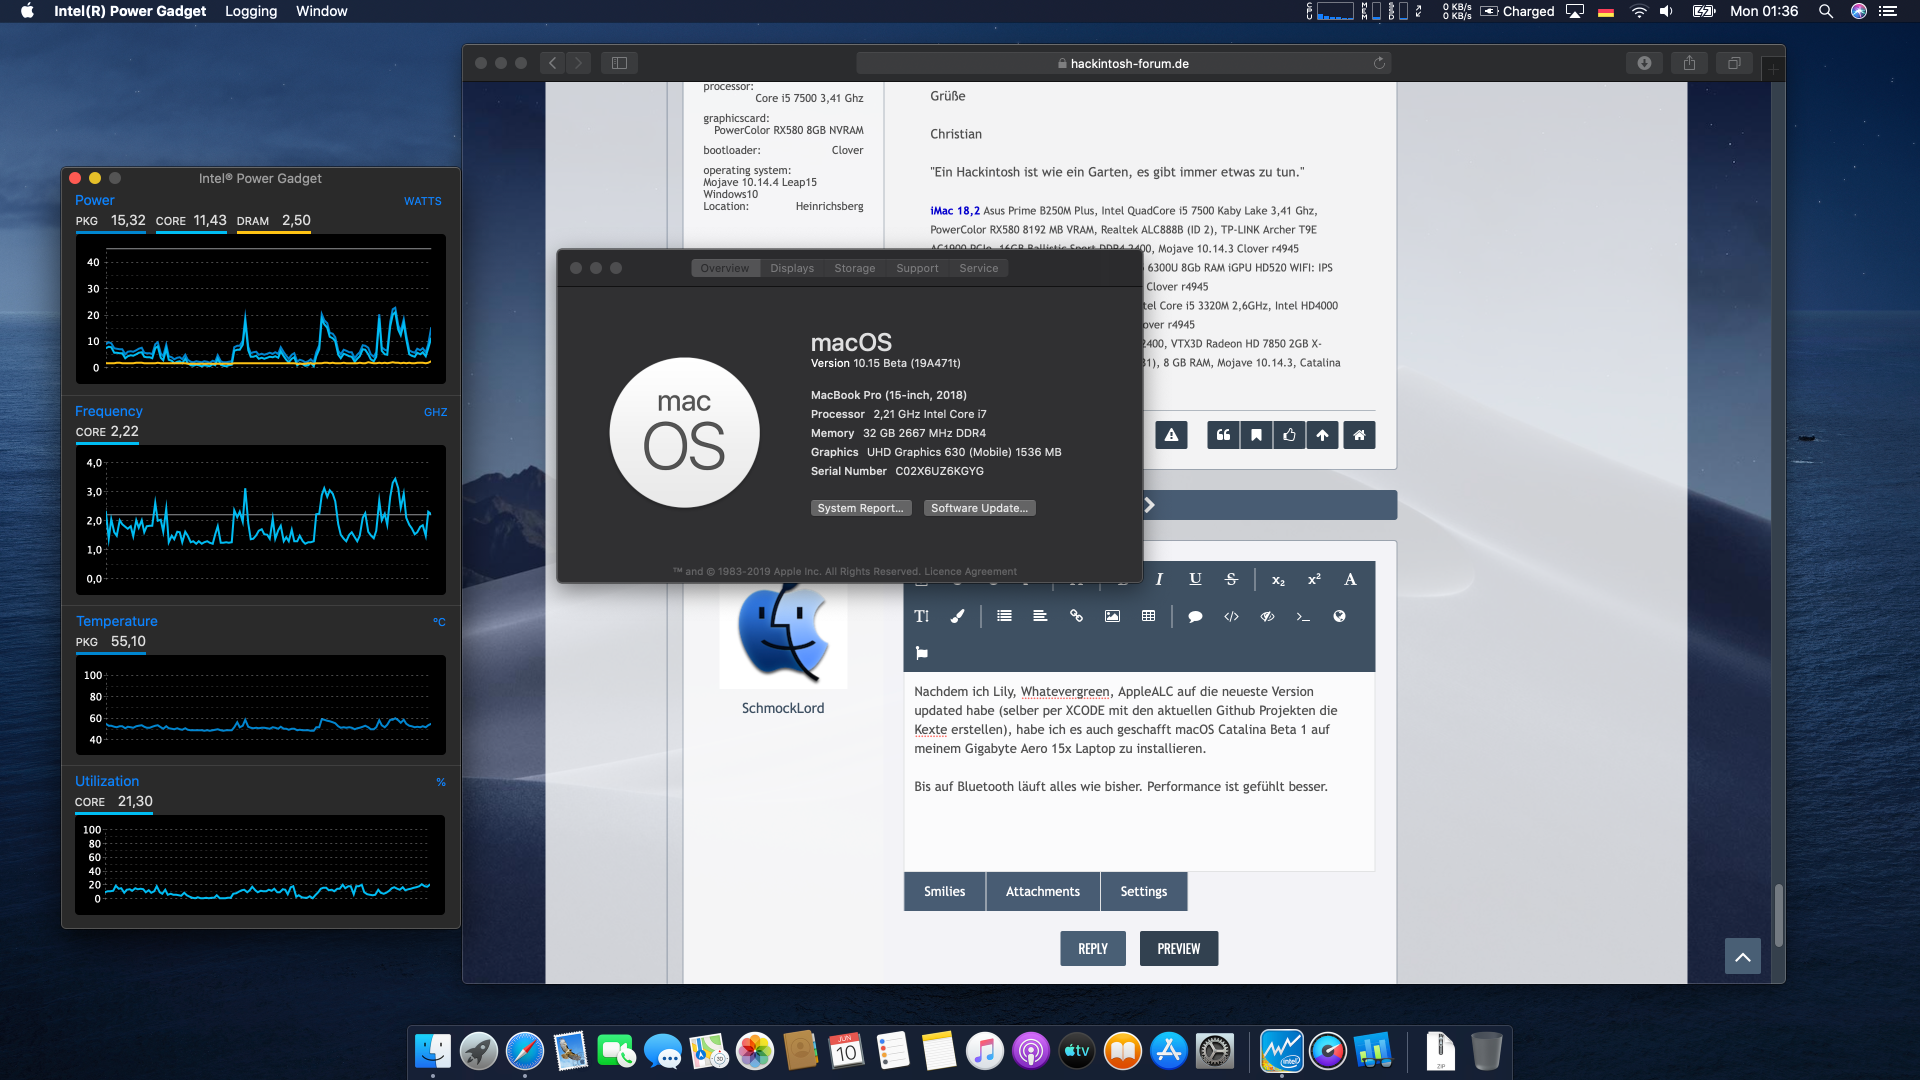Click the insert table icon

click(x=1148, y=616)
